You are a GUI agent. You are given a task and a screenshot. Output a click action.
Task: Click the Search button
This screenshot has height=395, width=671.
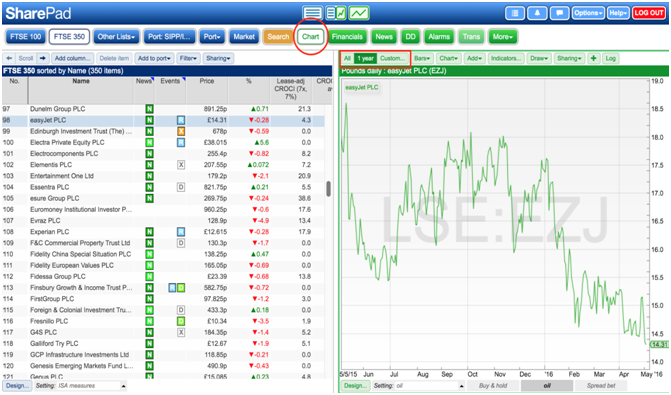coord(278,37)
